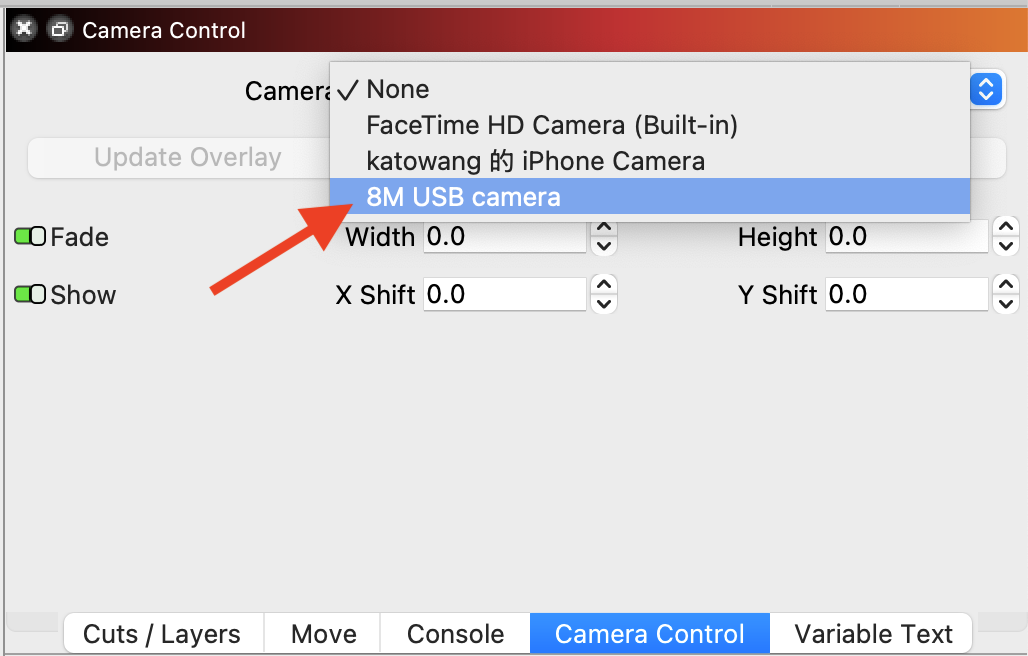Toggle the Fade switch
Viewport: 1028px width, 656px height.
[x=30, y=237]
